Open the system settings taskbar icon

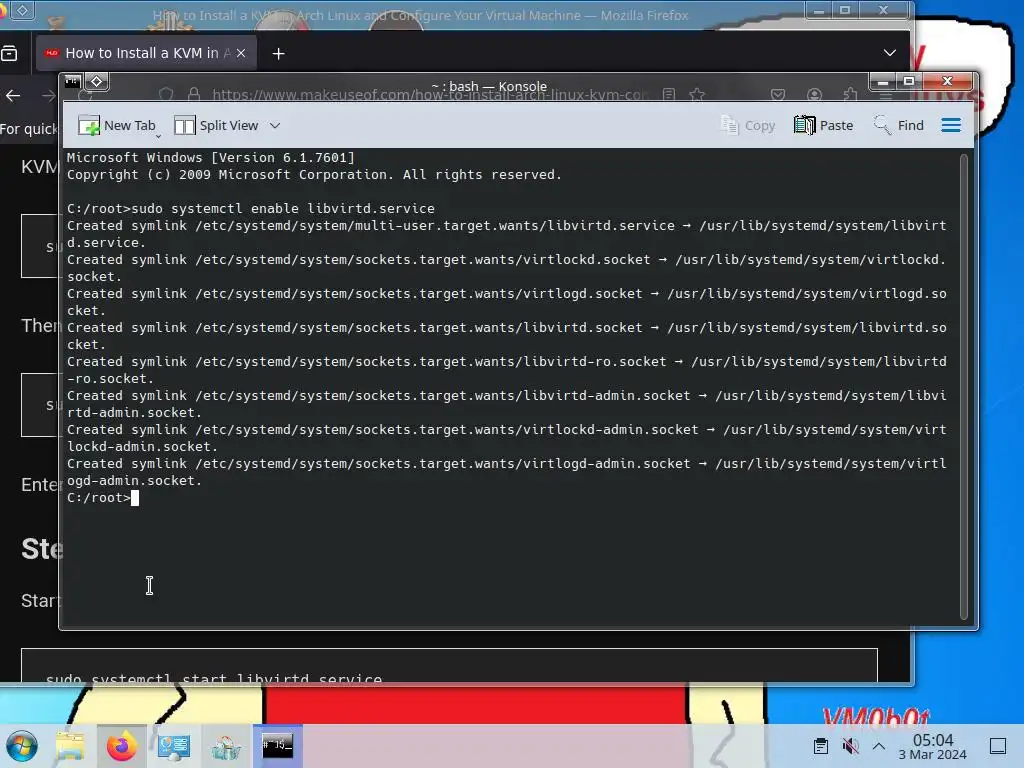click(x=174, y=746)
